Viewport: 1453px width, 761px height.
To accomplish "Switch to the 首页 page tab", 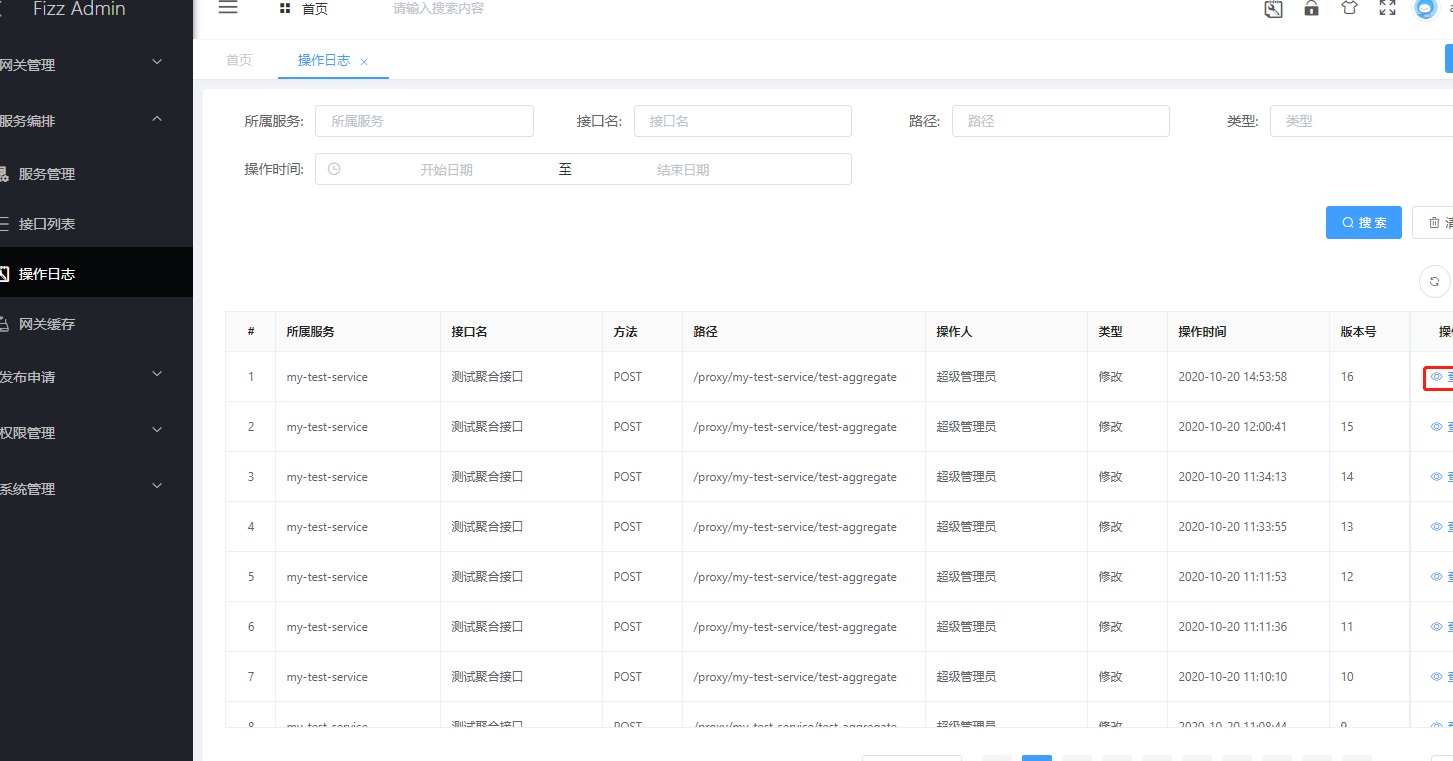I will pos(239,60).
